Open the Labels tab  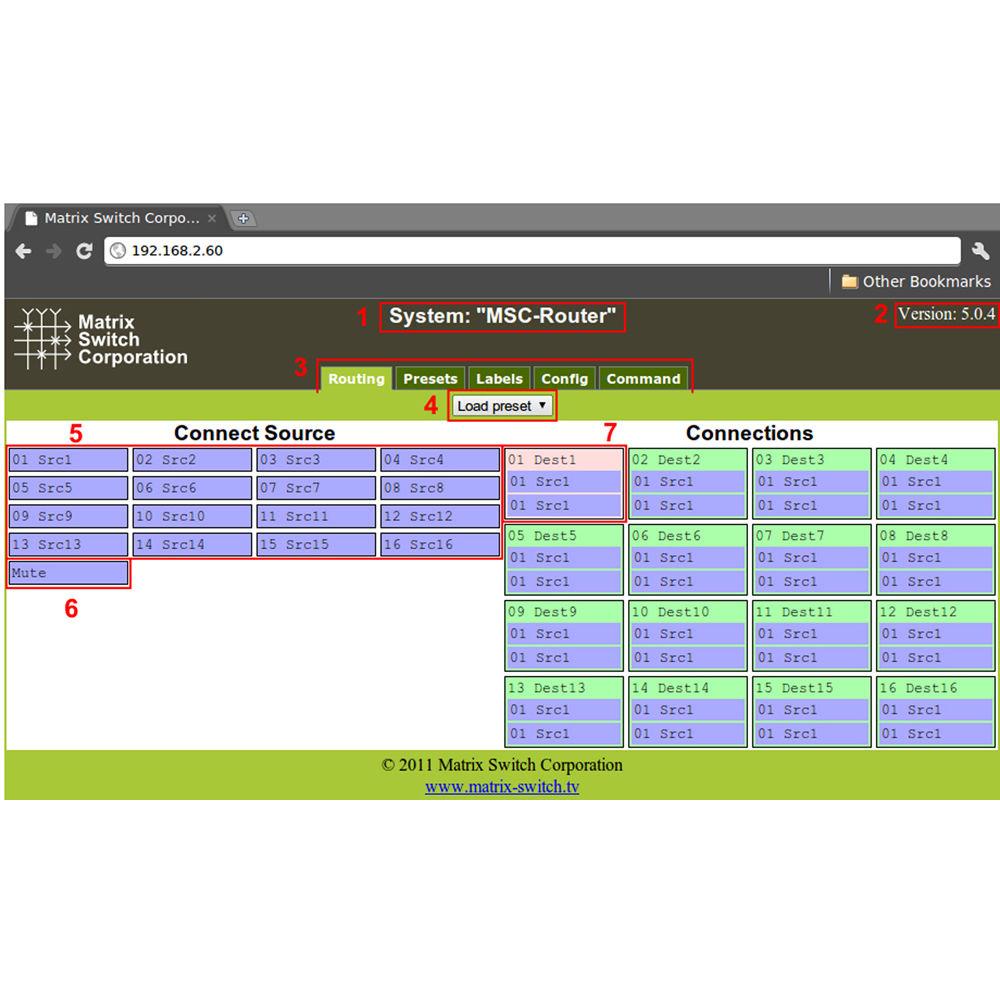(499, 379)
